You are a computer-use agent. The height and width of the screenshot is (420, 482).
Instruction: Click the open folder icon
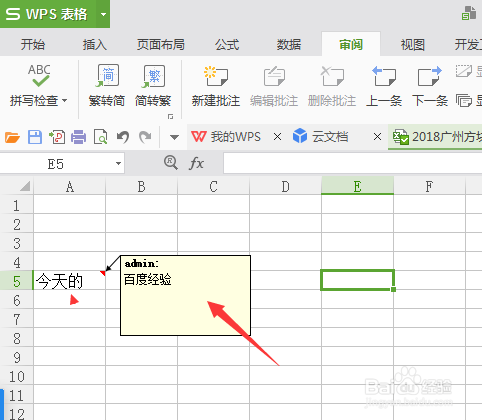(x=12, y=137)
